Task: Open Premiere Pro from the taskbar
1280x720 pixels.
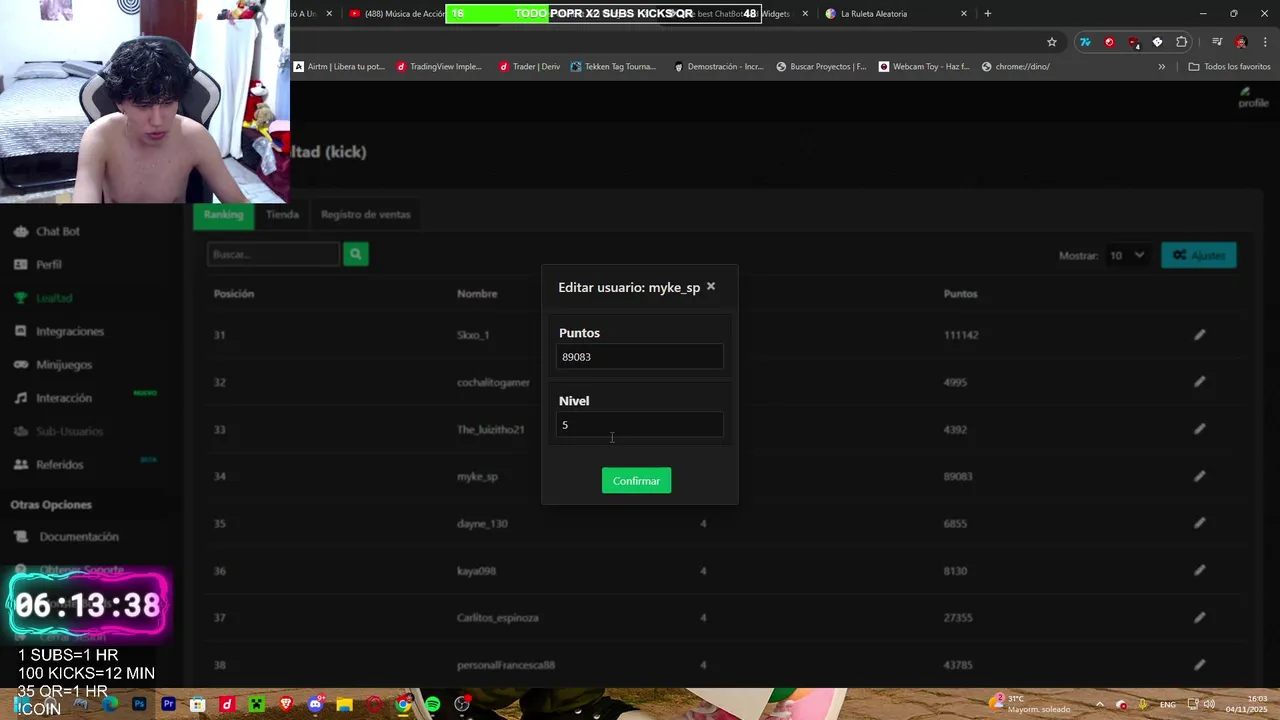Action: 168,705
